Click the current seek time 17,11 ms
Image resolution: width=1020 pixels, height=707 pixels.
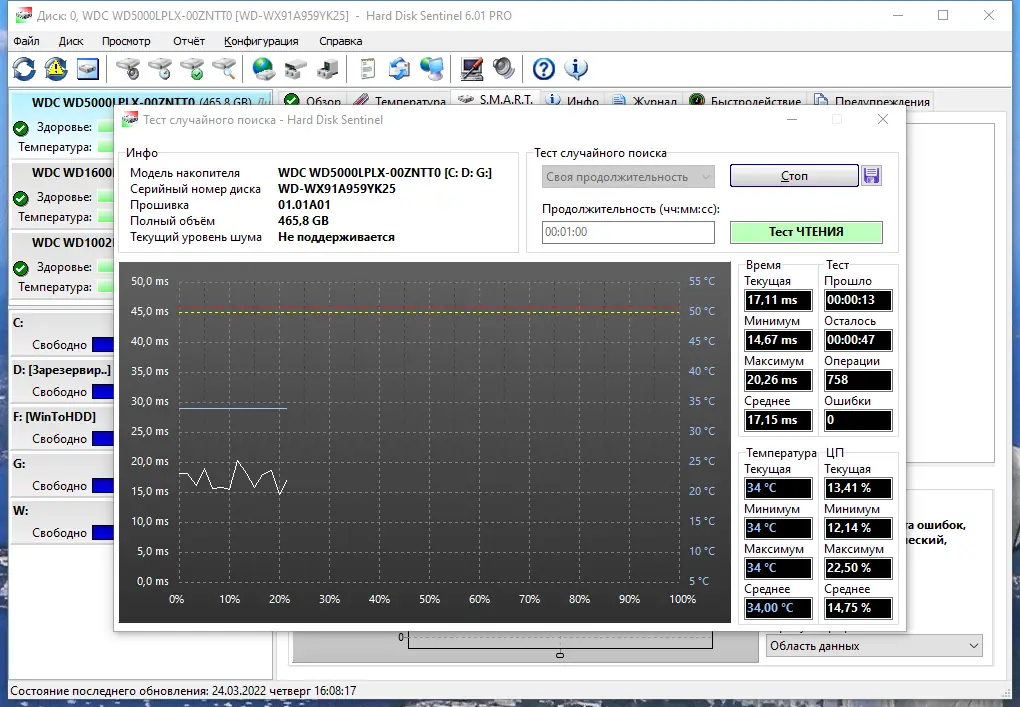(x=778, y=300)
